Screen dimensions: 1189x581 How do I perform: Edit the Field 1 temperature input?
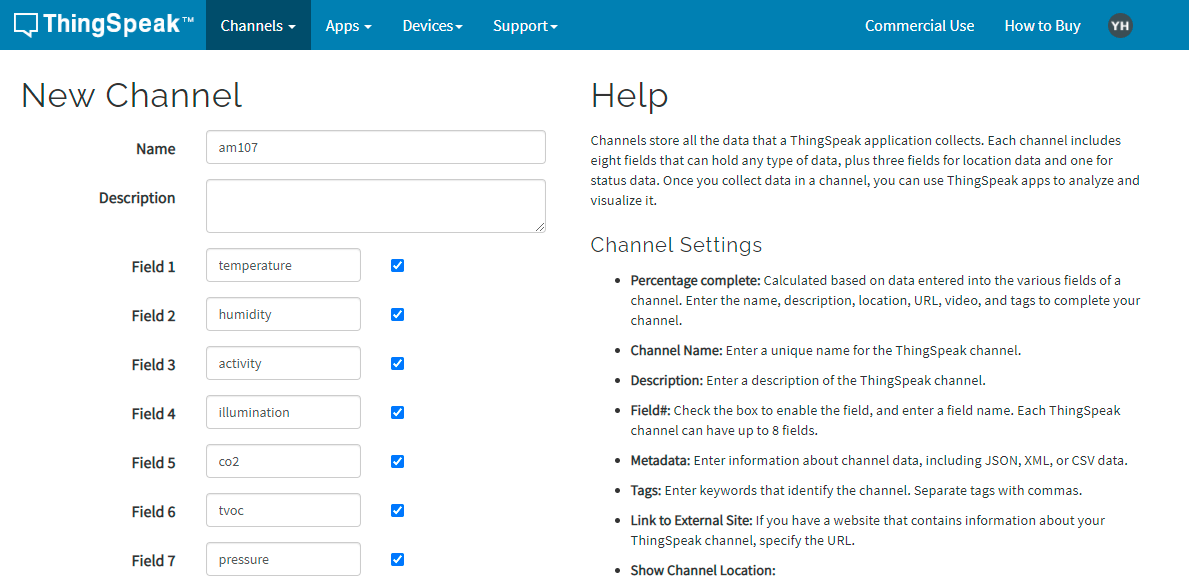coord(284,265)
